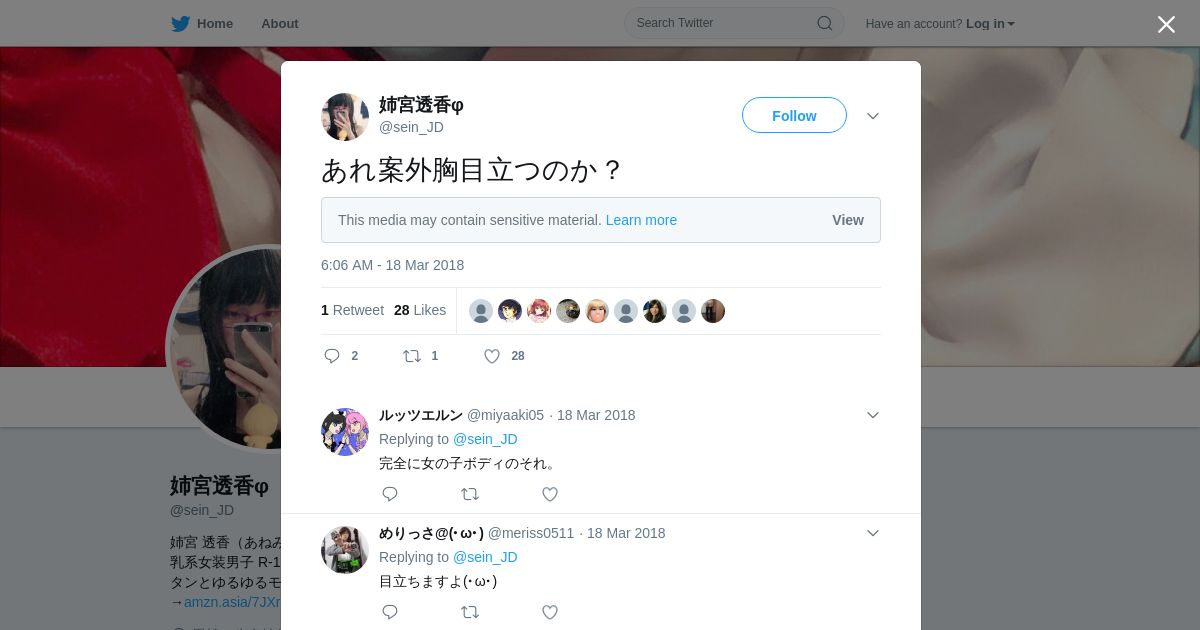Reply to the miyaaki05 comment
The width and height of the screenshot is (1200, 630).
pyautogui.click(x=390, y=494)
